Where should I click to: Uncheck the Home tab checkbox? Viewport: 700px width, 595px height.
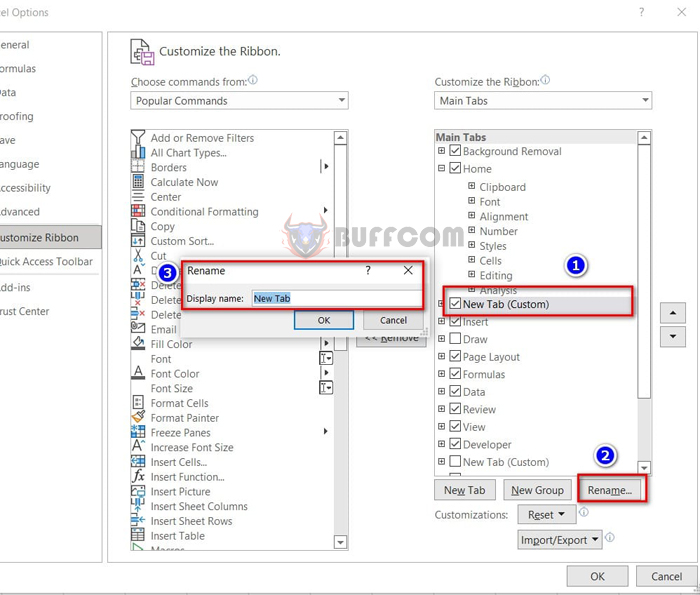(x=455, y=168)
